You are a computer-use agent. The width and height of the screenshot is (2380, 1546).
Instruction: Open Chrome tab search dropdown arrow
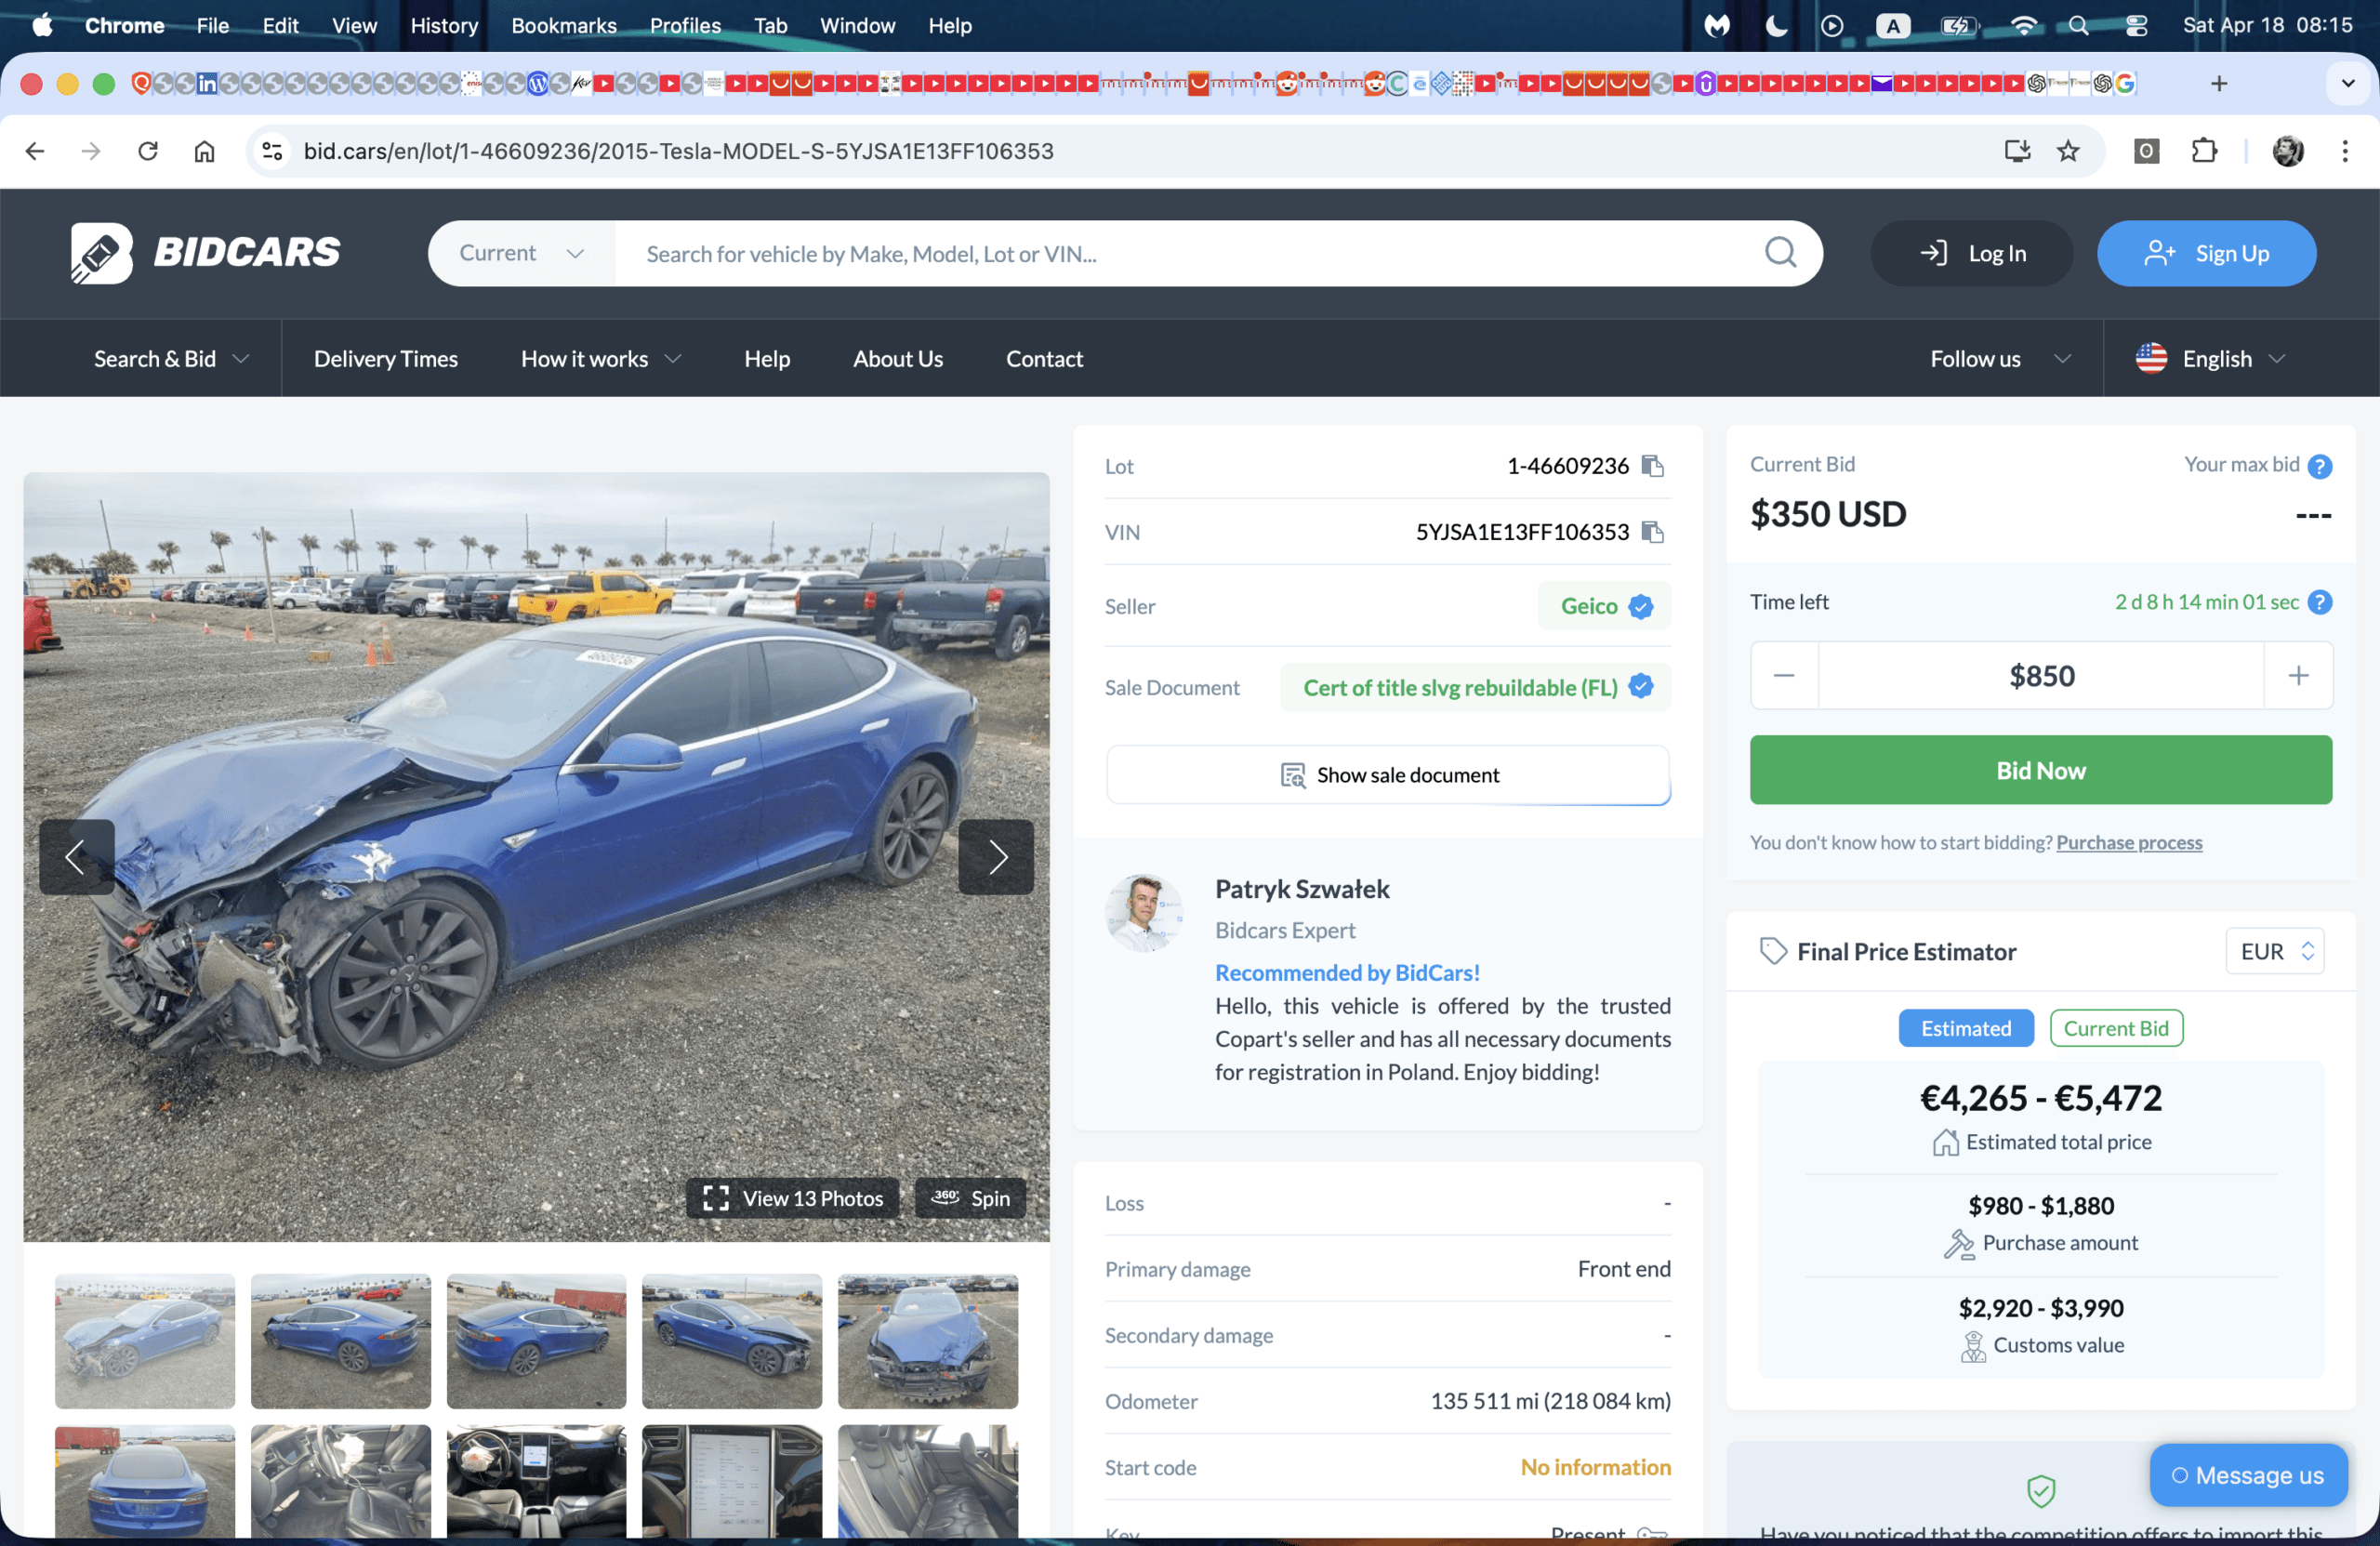2347,84
